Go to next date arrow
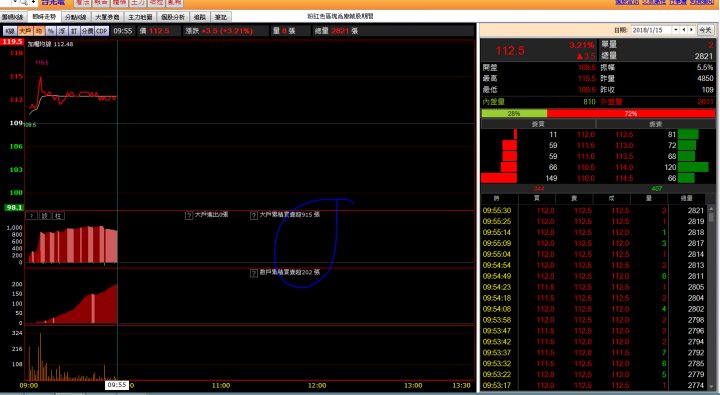Screen dimensions: 720x395 (691, 30)
